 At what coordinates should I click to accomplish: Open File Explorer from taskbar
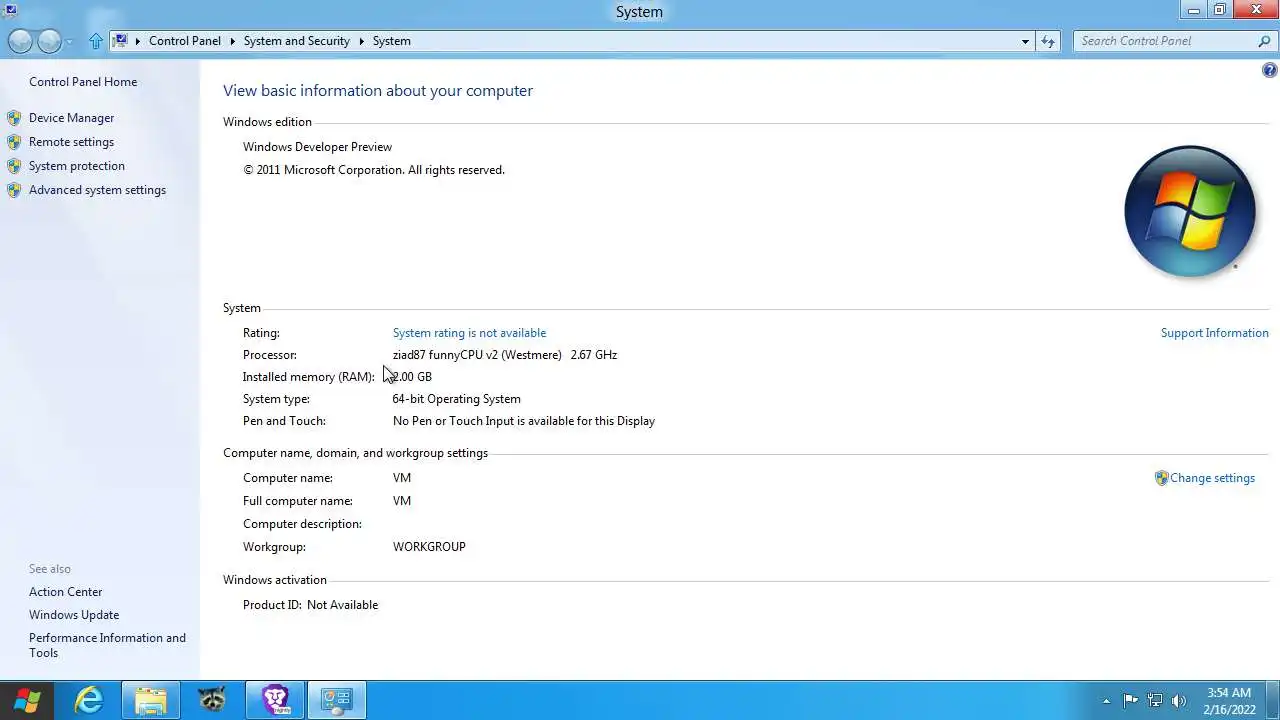click(151, 700)
